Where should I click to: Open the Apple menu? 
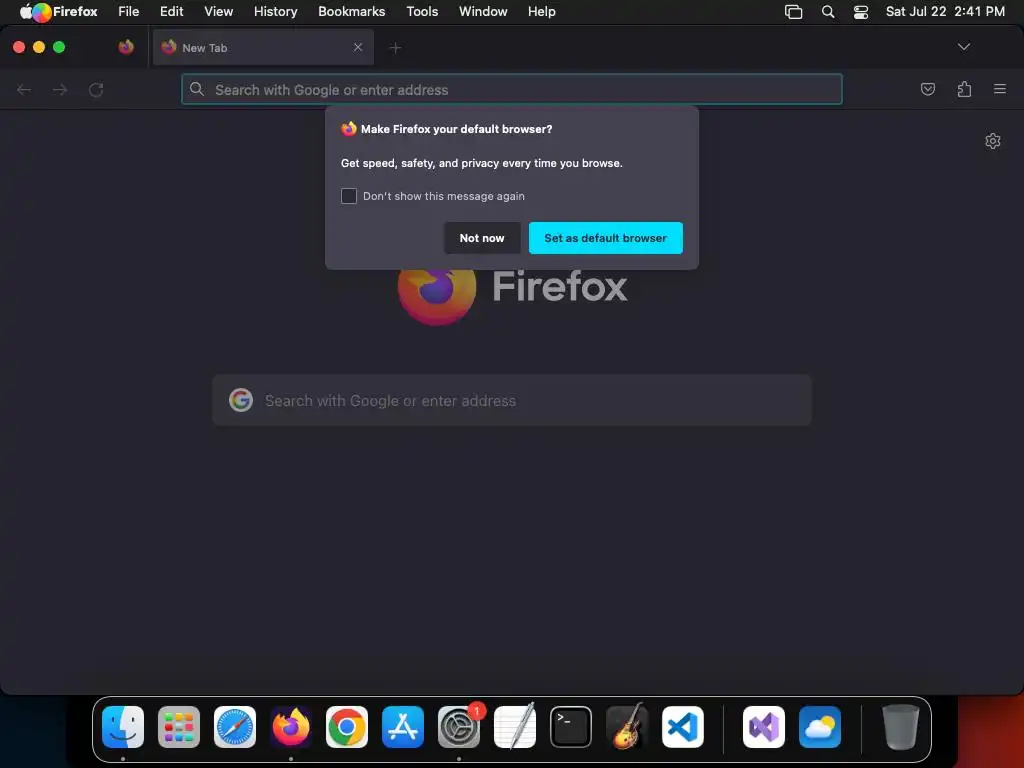(26, 11)
